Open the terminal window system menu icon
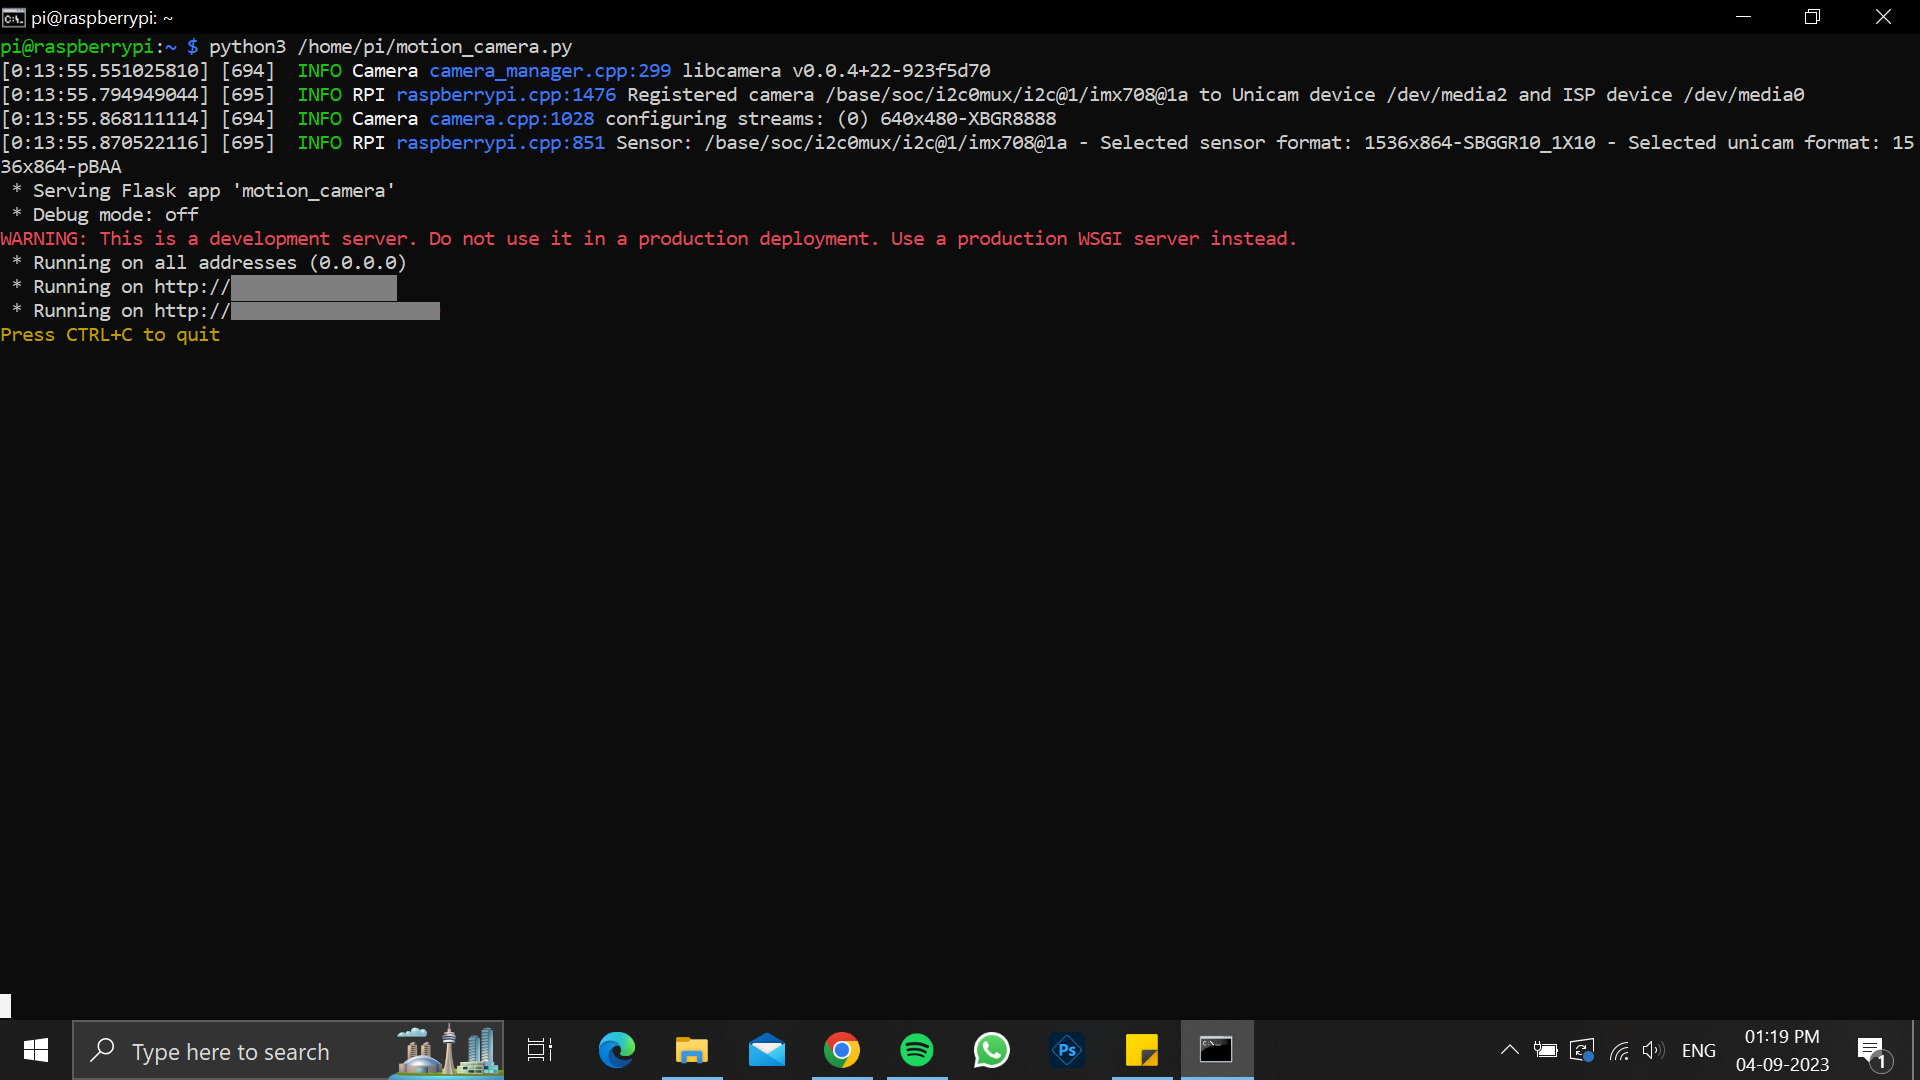 click(13, 17)
